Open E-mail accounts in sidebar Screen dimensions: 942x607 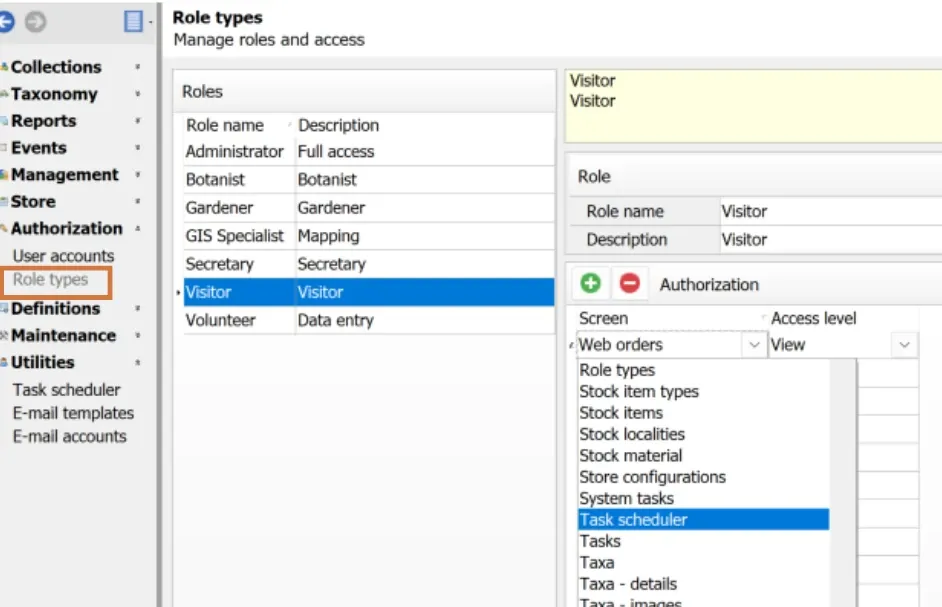pos(70,437)
